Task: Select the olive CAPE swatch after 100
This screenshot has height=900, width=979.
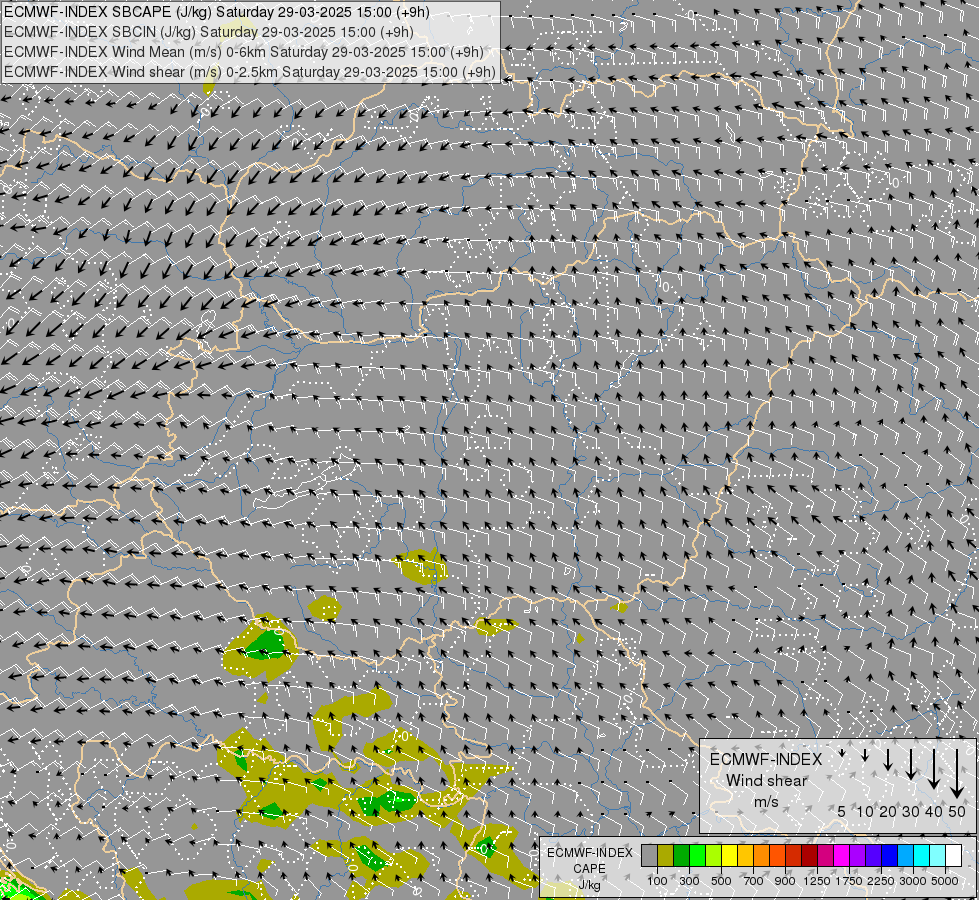Action: pyautogui.click(x=666, y=856)
